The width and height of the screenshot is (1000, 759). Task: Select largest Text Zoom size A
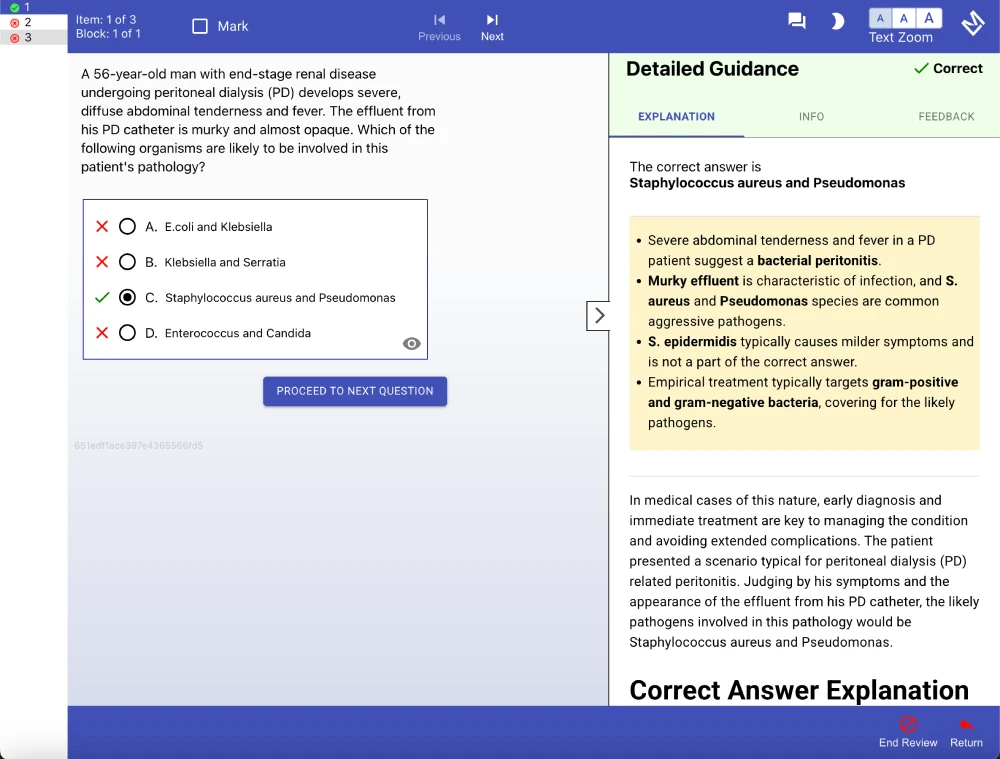pos(929,18)
